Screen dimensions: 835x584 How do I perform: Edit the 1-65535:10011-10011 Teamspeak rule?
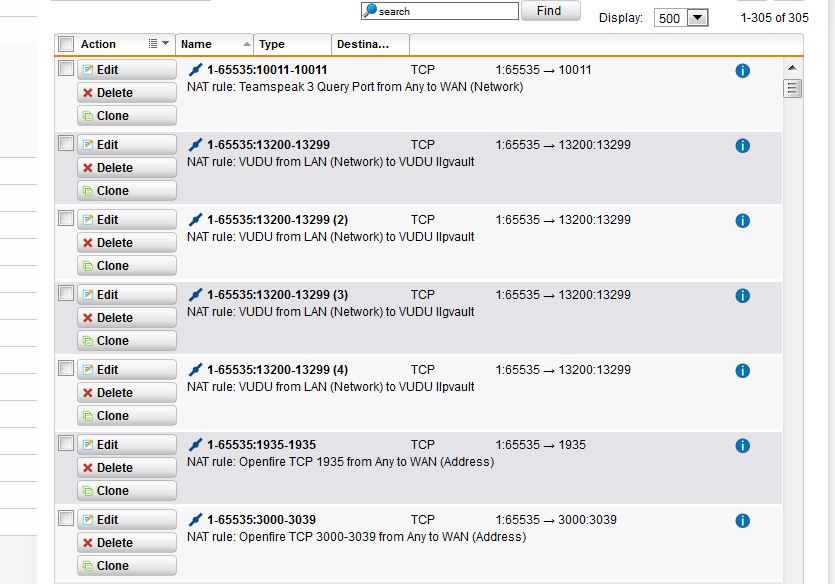pos(127,70)
